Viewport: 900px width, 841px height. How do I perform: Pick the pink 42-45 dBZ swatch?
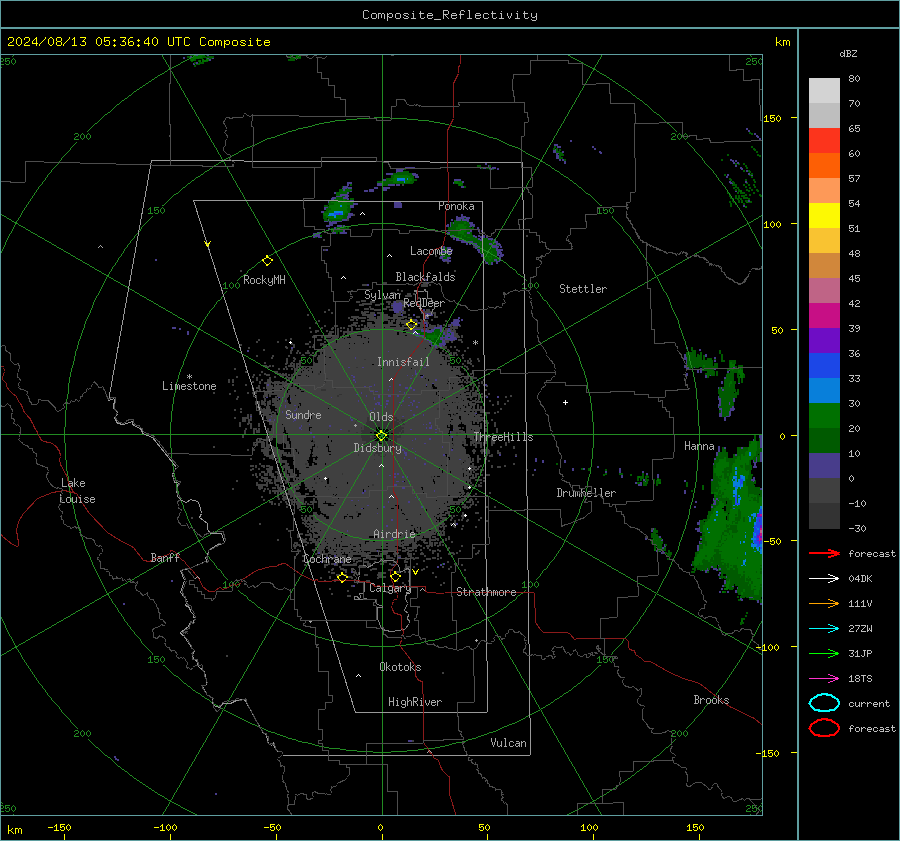(x=824, y=291)
